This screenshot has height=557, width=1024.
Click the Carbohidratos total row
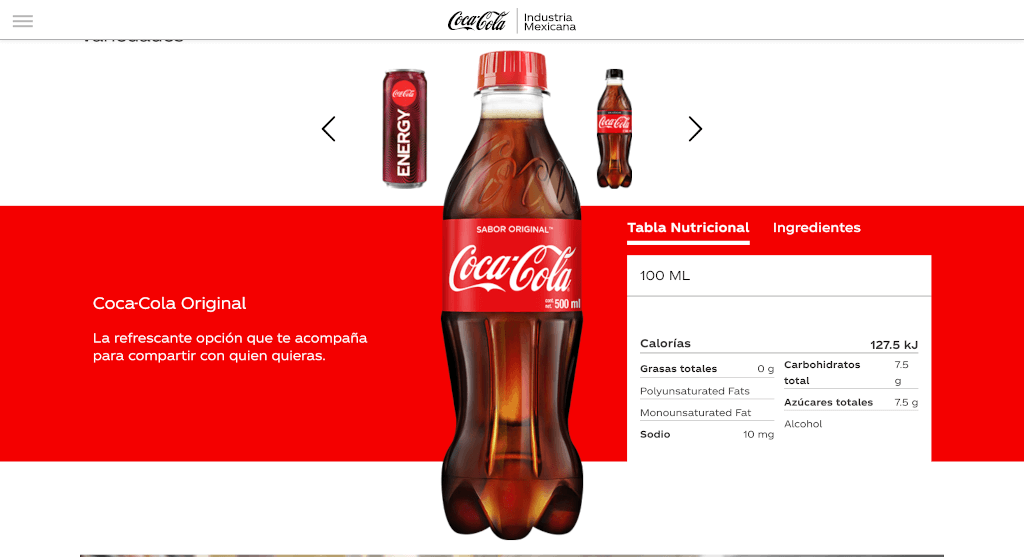851,373
